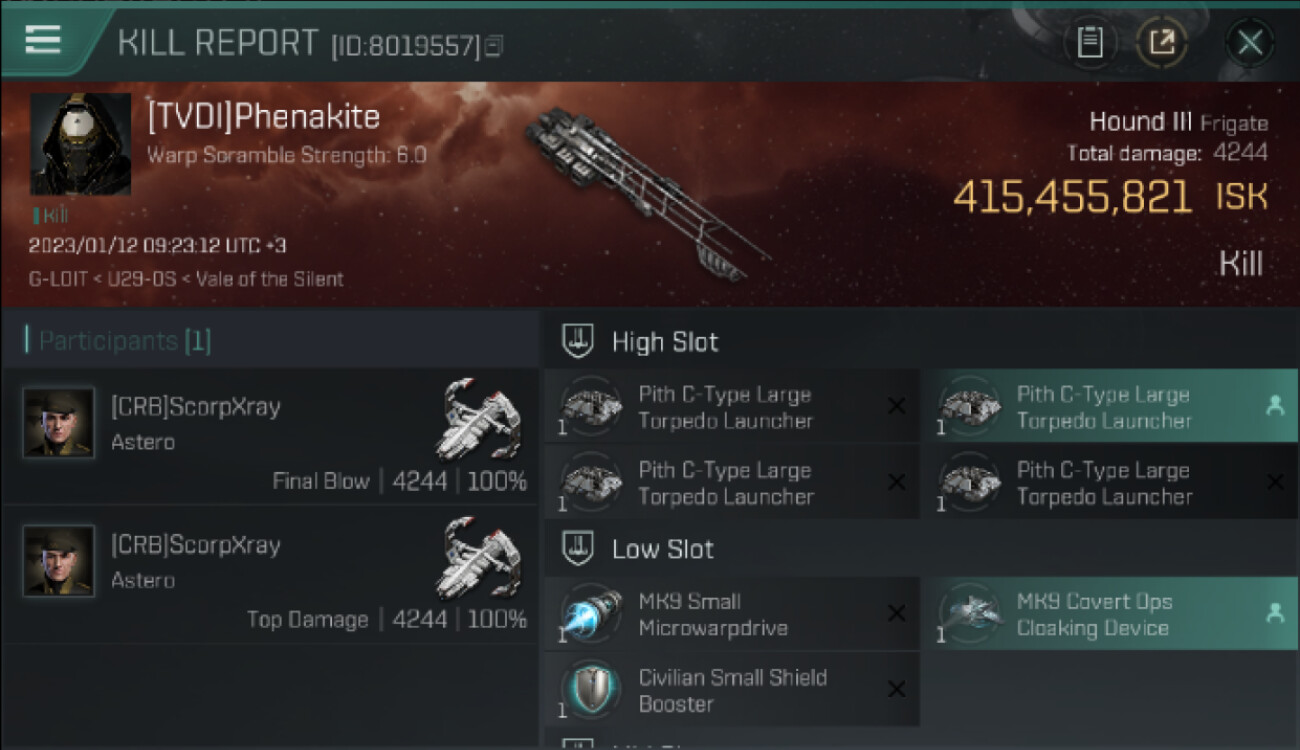The width and height of the screenshot is (1300, 750).
Task: Click person icon on Covert Ops Cloaking Device
Action: pyautogui.click(x=1274, y=614)
